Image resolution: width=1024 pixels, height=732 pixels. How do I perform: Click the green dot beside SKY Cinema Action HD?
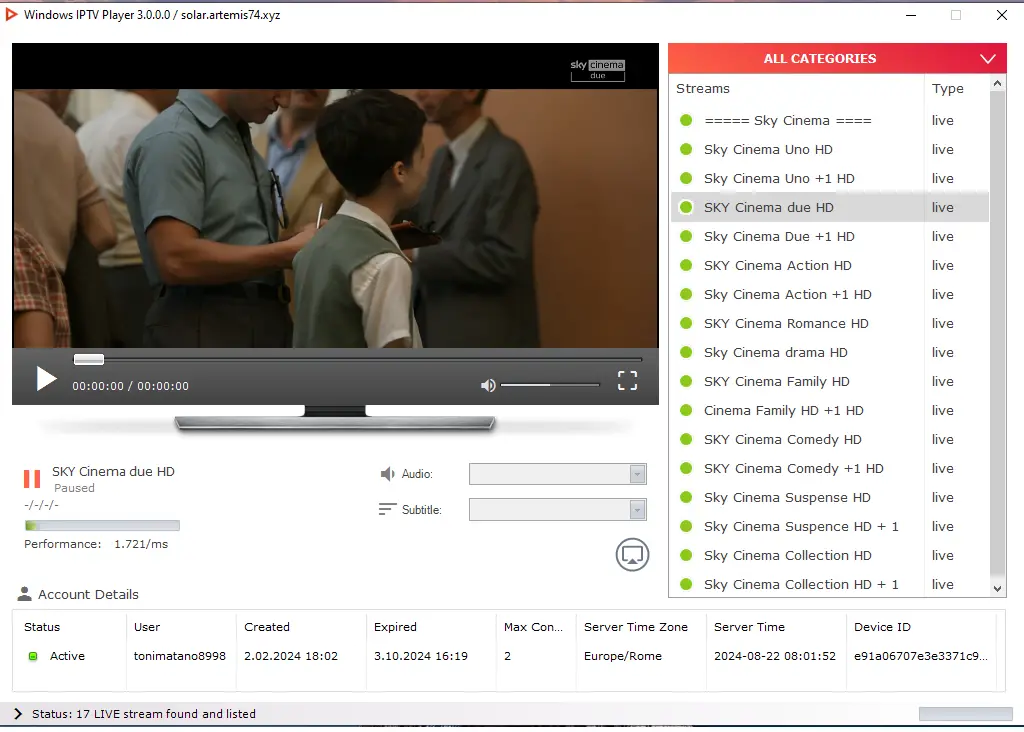point(686,265)
